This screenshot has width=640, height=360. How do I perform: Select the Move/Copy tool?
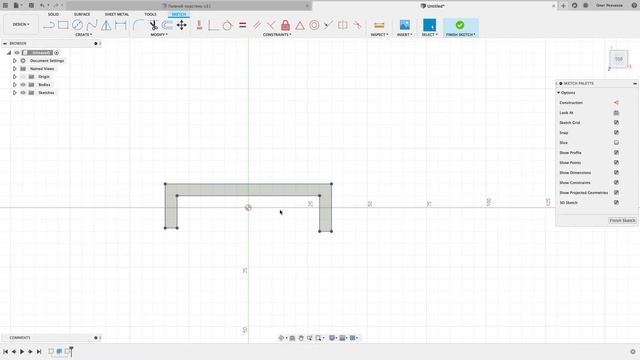(x=182, y=25)
